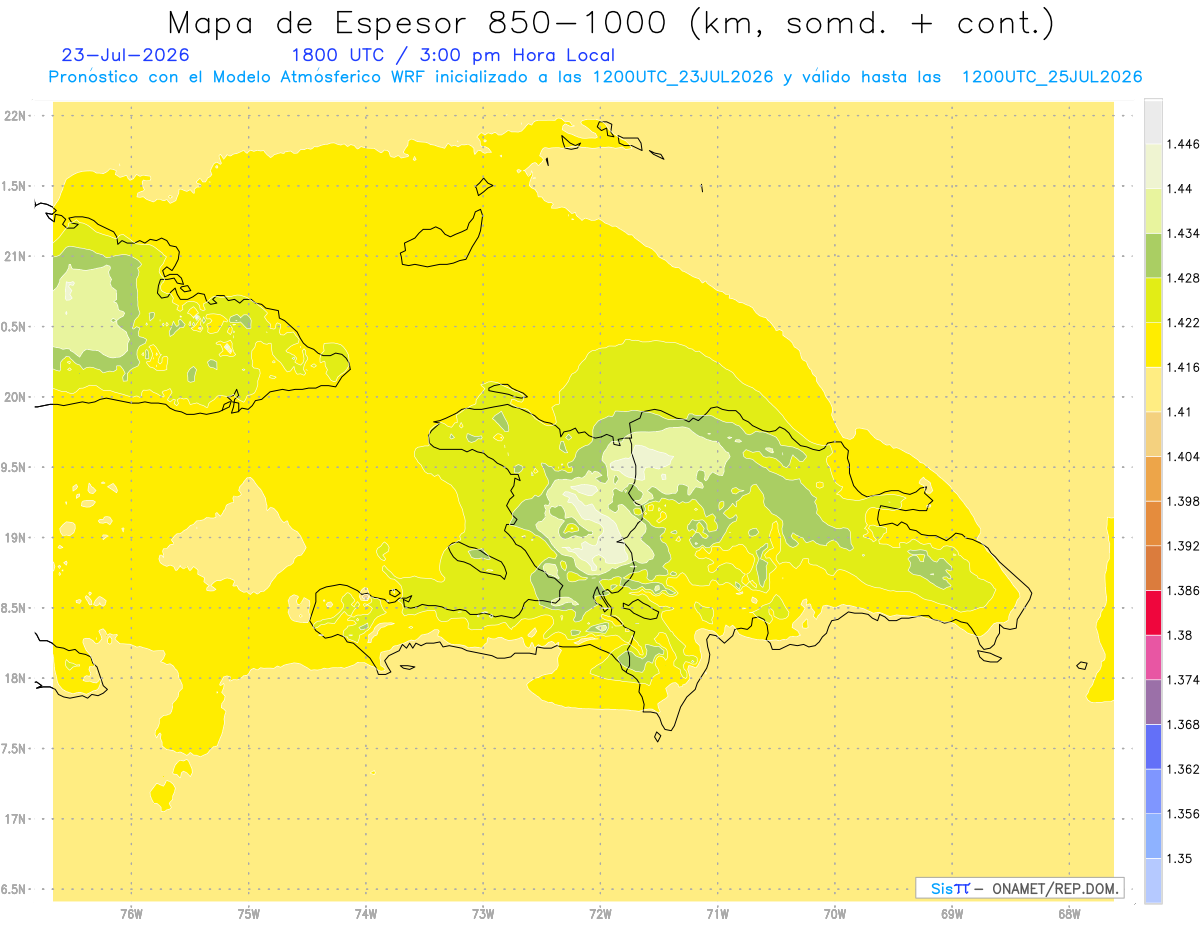This screenshot has height=927, width=1200.
Task: Click the "1200UTC_23JUL2026" initialization timestamp
Action: coord(683,78)
